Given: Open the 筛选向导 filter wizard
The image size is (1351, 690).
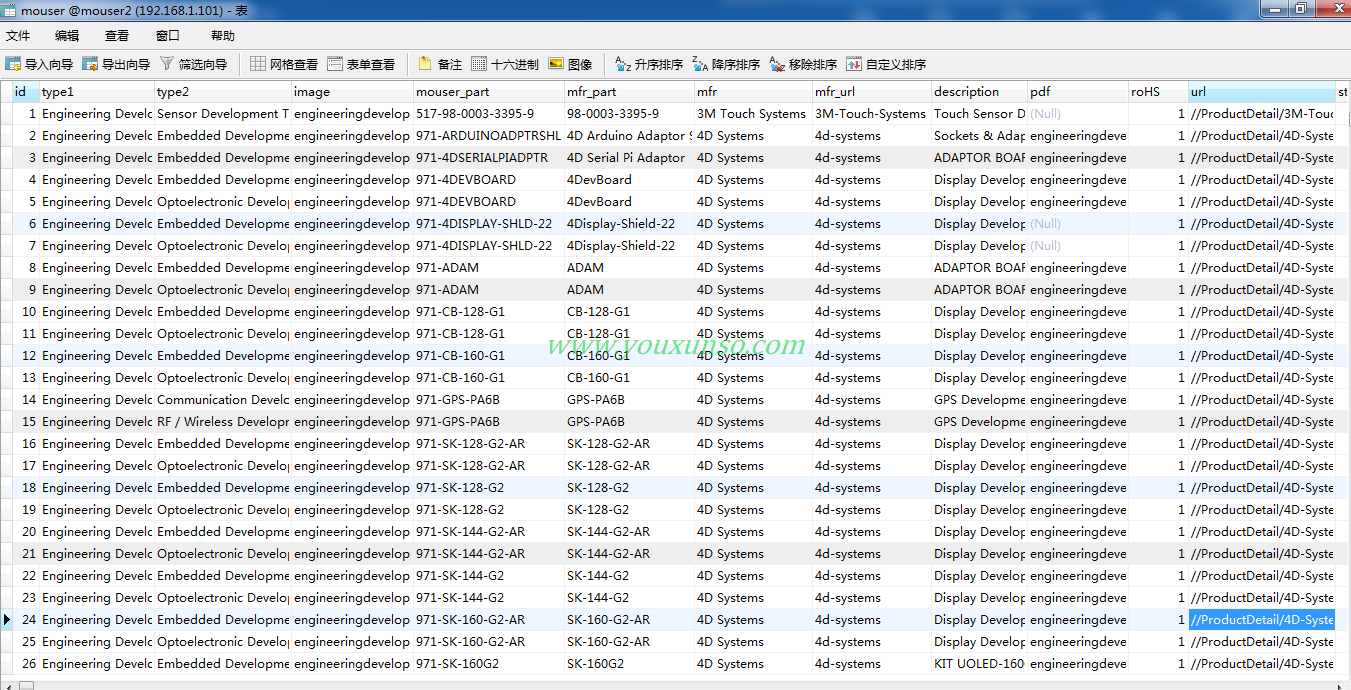Looking at the screenshot, I should [193, 64].
